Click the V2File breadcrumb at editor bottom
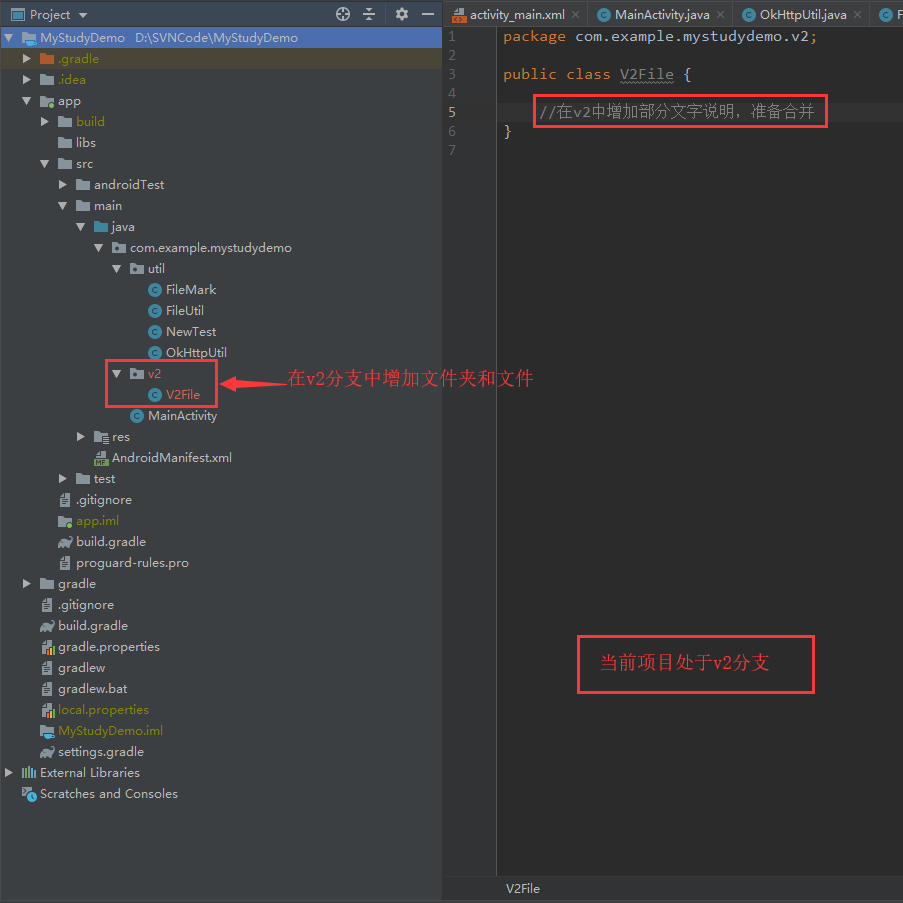 point(522,889)
